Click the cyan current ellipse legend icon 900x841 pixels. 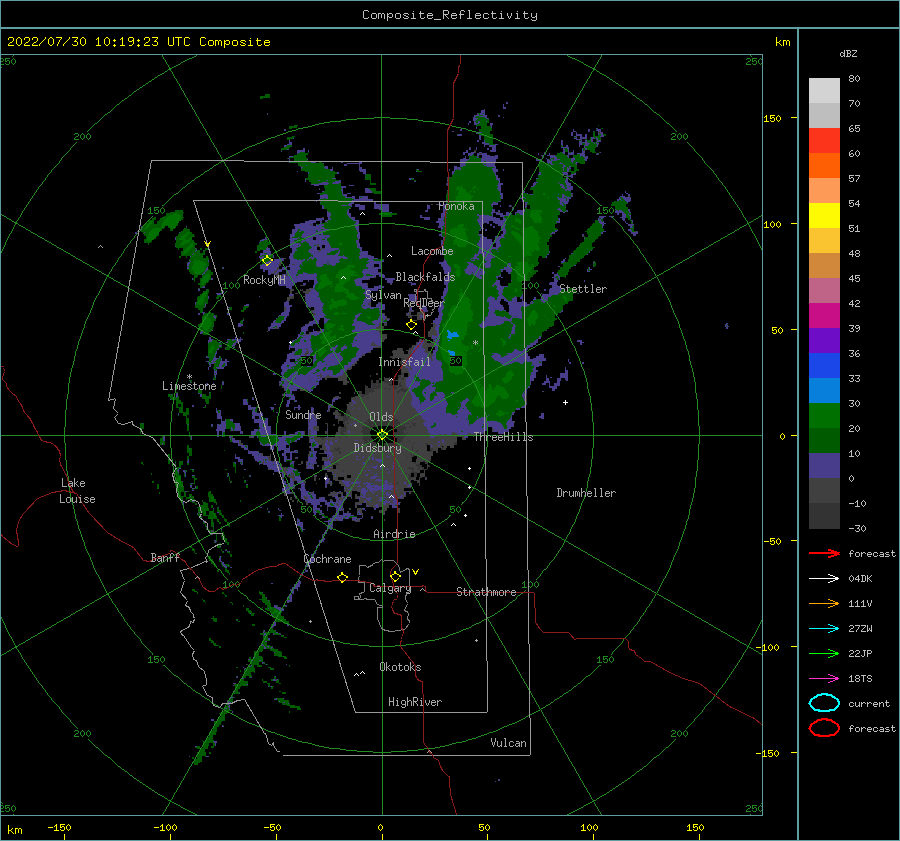[824, 703]
